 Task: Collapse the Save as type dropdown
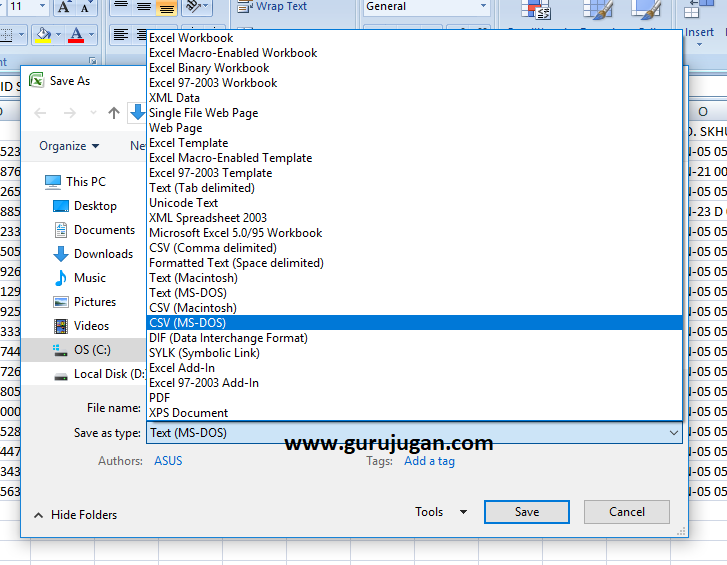[x=674, y=433]
